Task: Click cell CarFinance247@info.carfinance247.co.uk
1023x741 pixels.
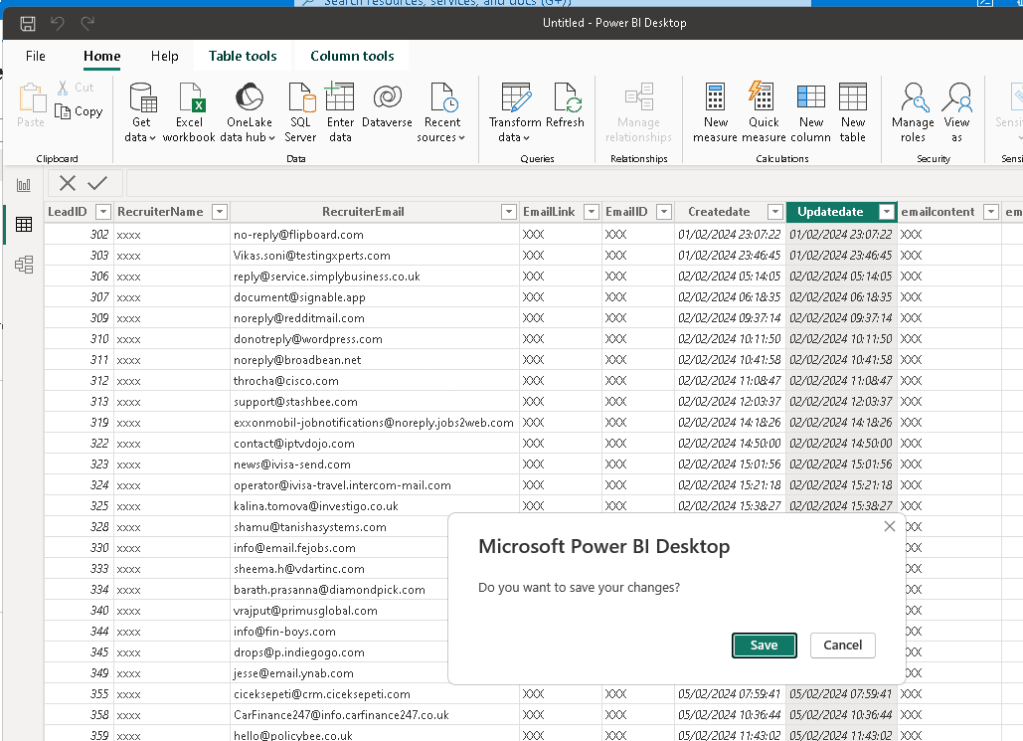Action: 374,715
